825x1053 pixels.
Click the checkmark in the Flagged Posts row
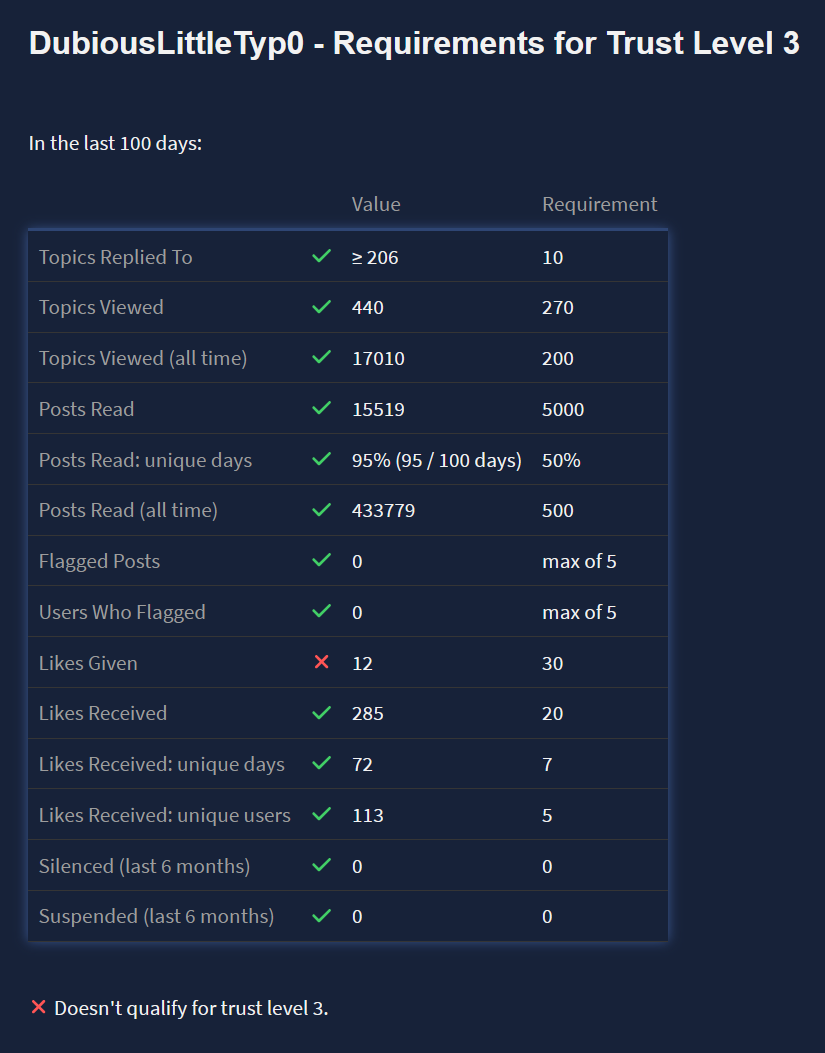[x=321, y=561]
